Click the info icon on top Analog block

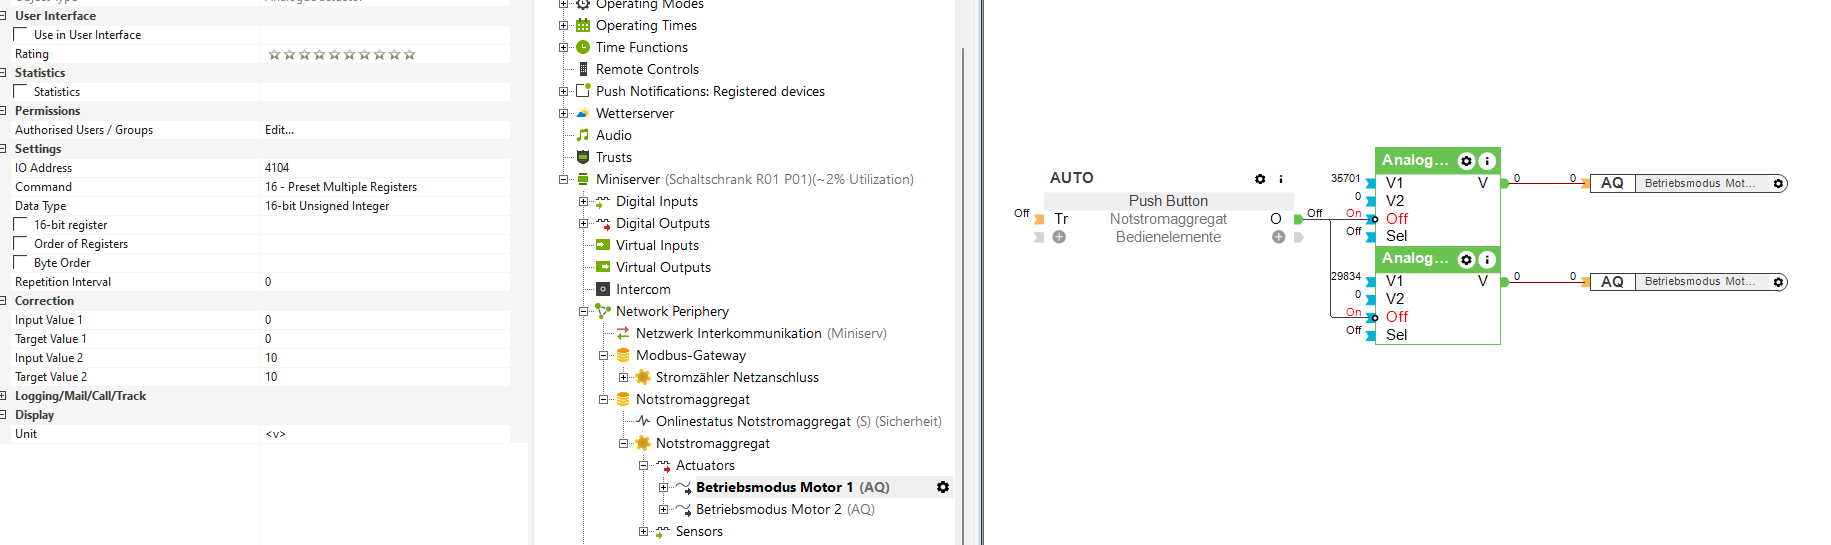coord(1487,161)
